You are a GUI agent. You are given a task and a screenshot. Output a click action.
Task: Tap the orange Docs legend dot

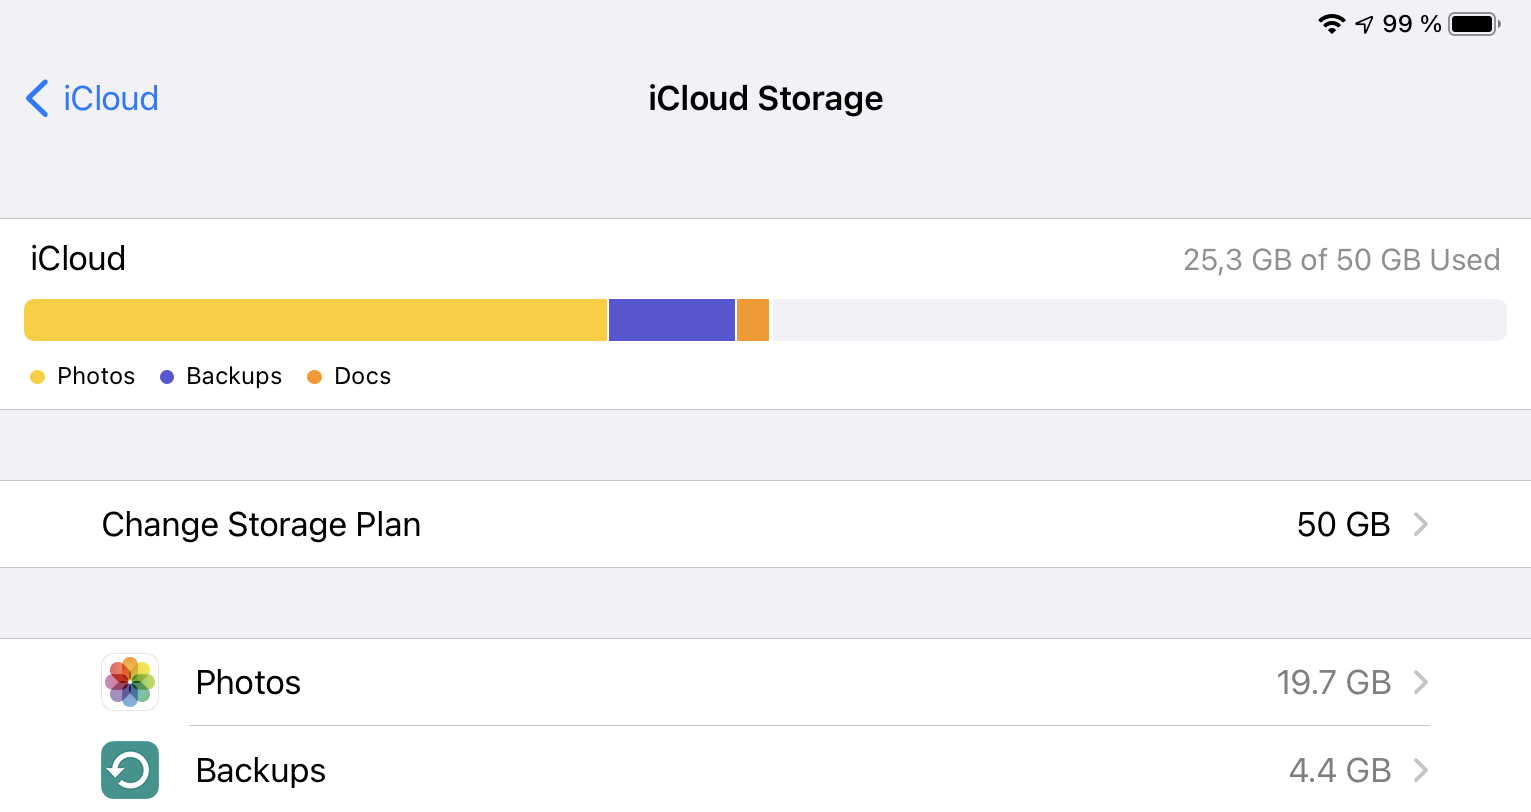(314, 377)
